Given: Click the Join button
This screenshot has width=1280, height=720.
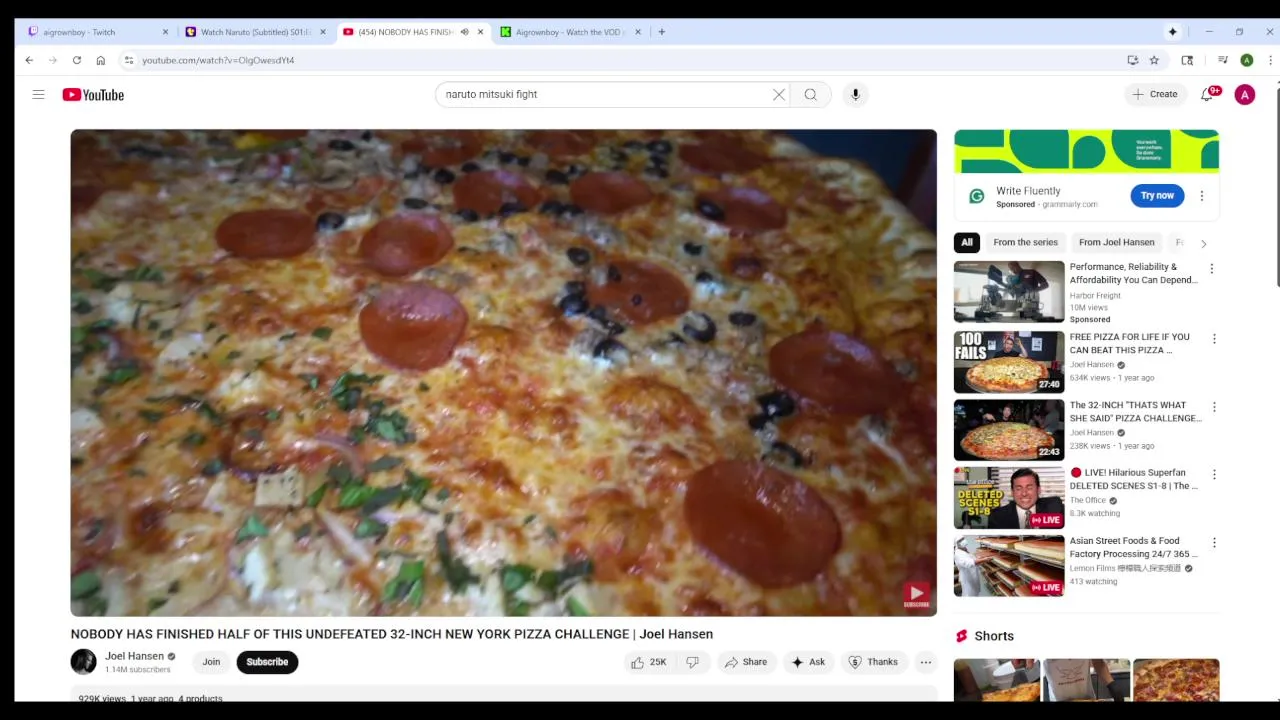Looking at the screenshot, I should click(211, 662).
